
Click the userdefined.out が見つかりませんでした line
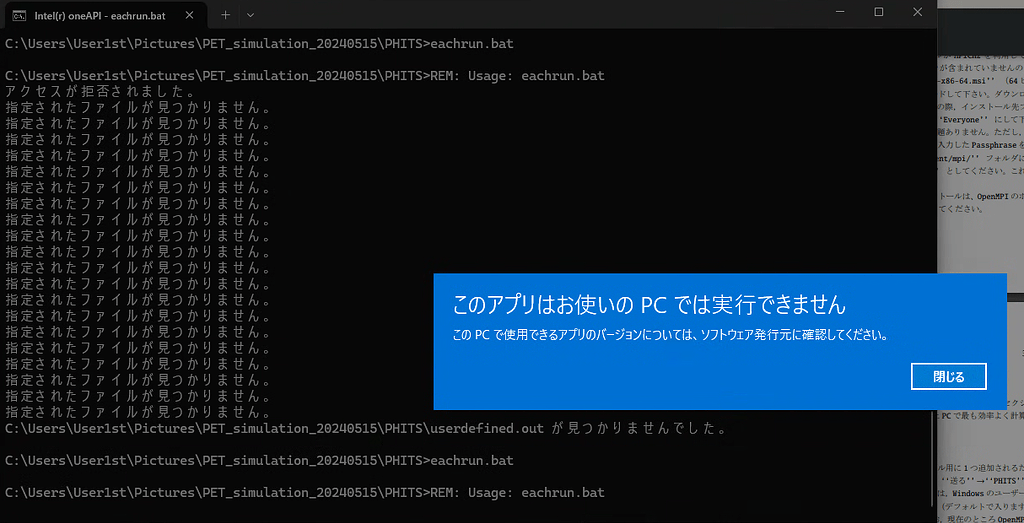tap(365, 429)
